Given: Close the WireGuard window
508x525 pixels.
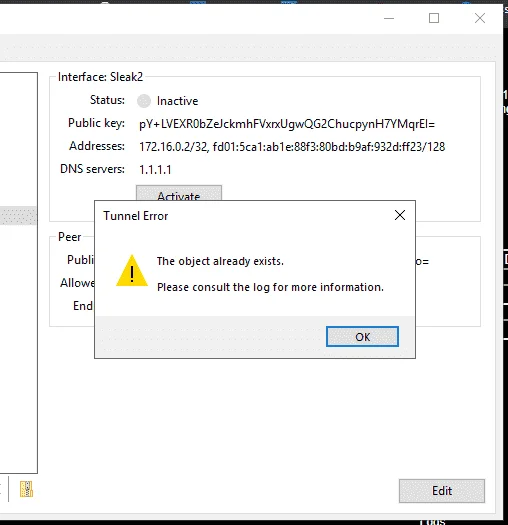Looking at the screenshot, I should [x=480, y=18].
